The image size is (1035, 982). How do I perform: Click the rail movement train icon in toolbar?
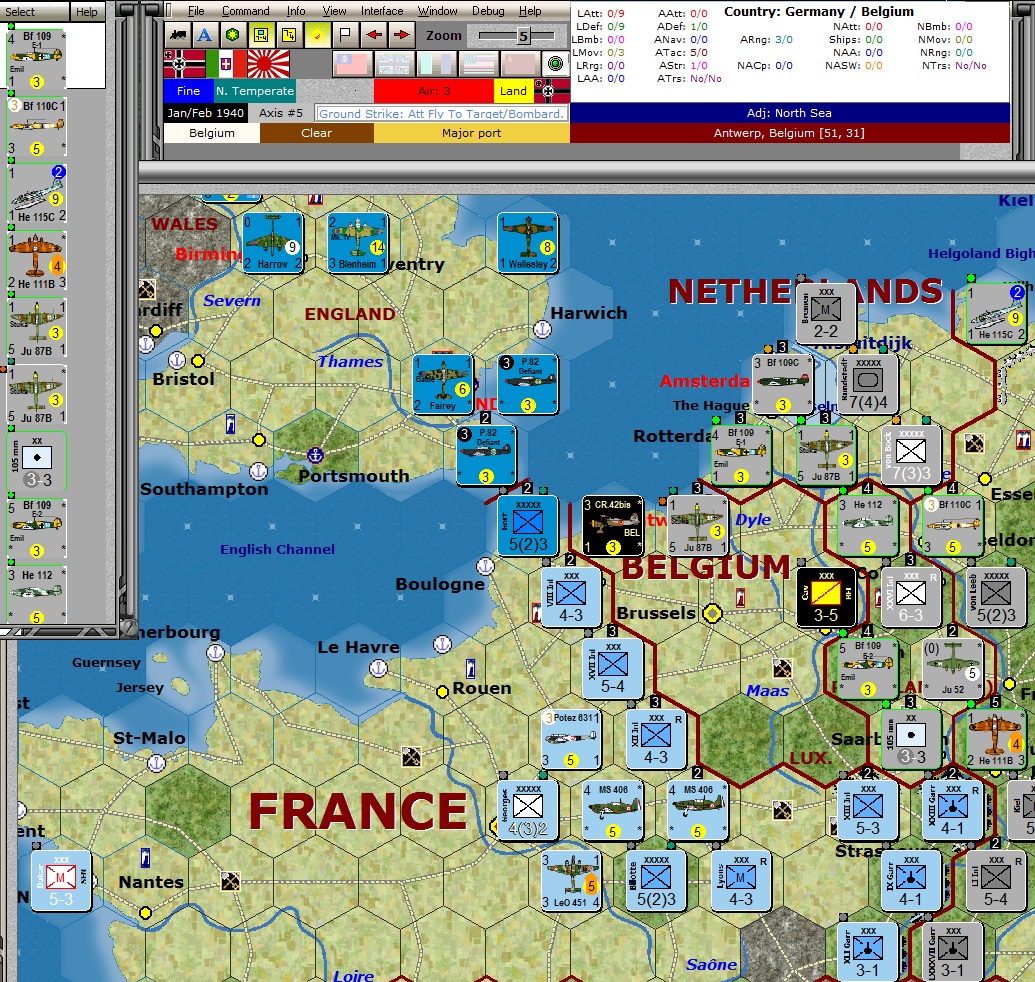(x=178, y=34)
